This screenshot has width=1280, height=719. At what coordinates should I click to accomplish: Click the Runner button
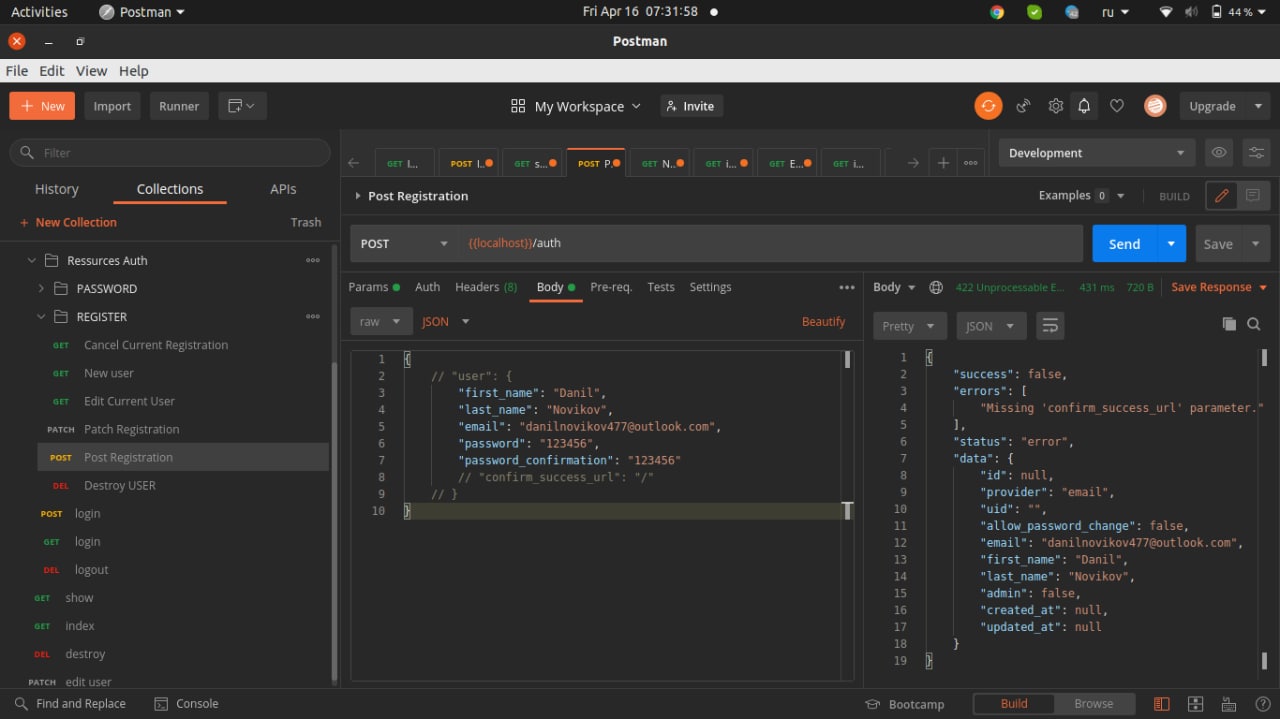[179, 106]
